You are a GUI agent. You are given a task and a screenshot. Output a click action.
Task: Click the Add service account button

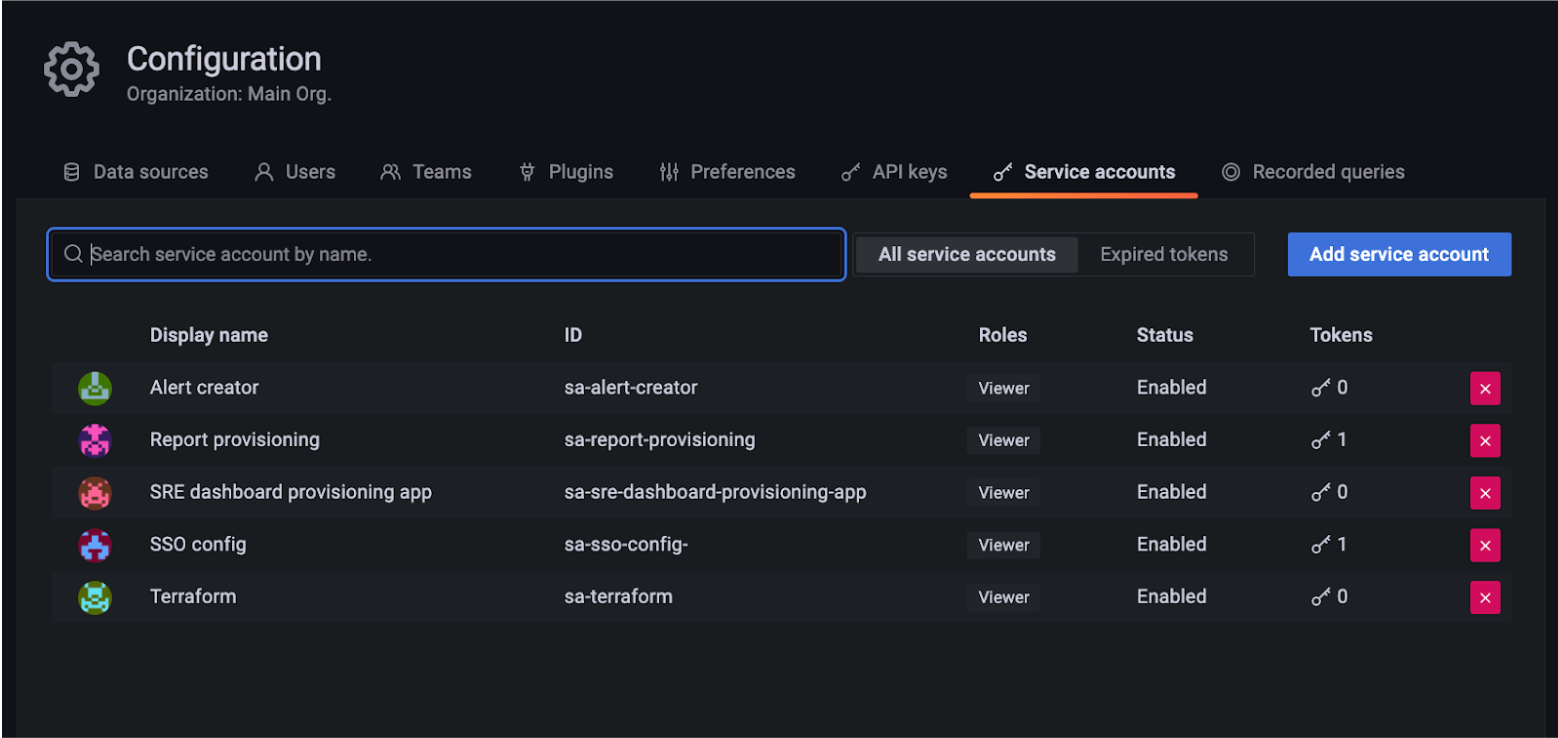pos(1398,254)
